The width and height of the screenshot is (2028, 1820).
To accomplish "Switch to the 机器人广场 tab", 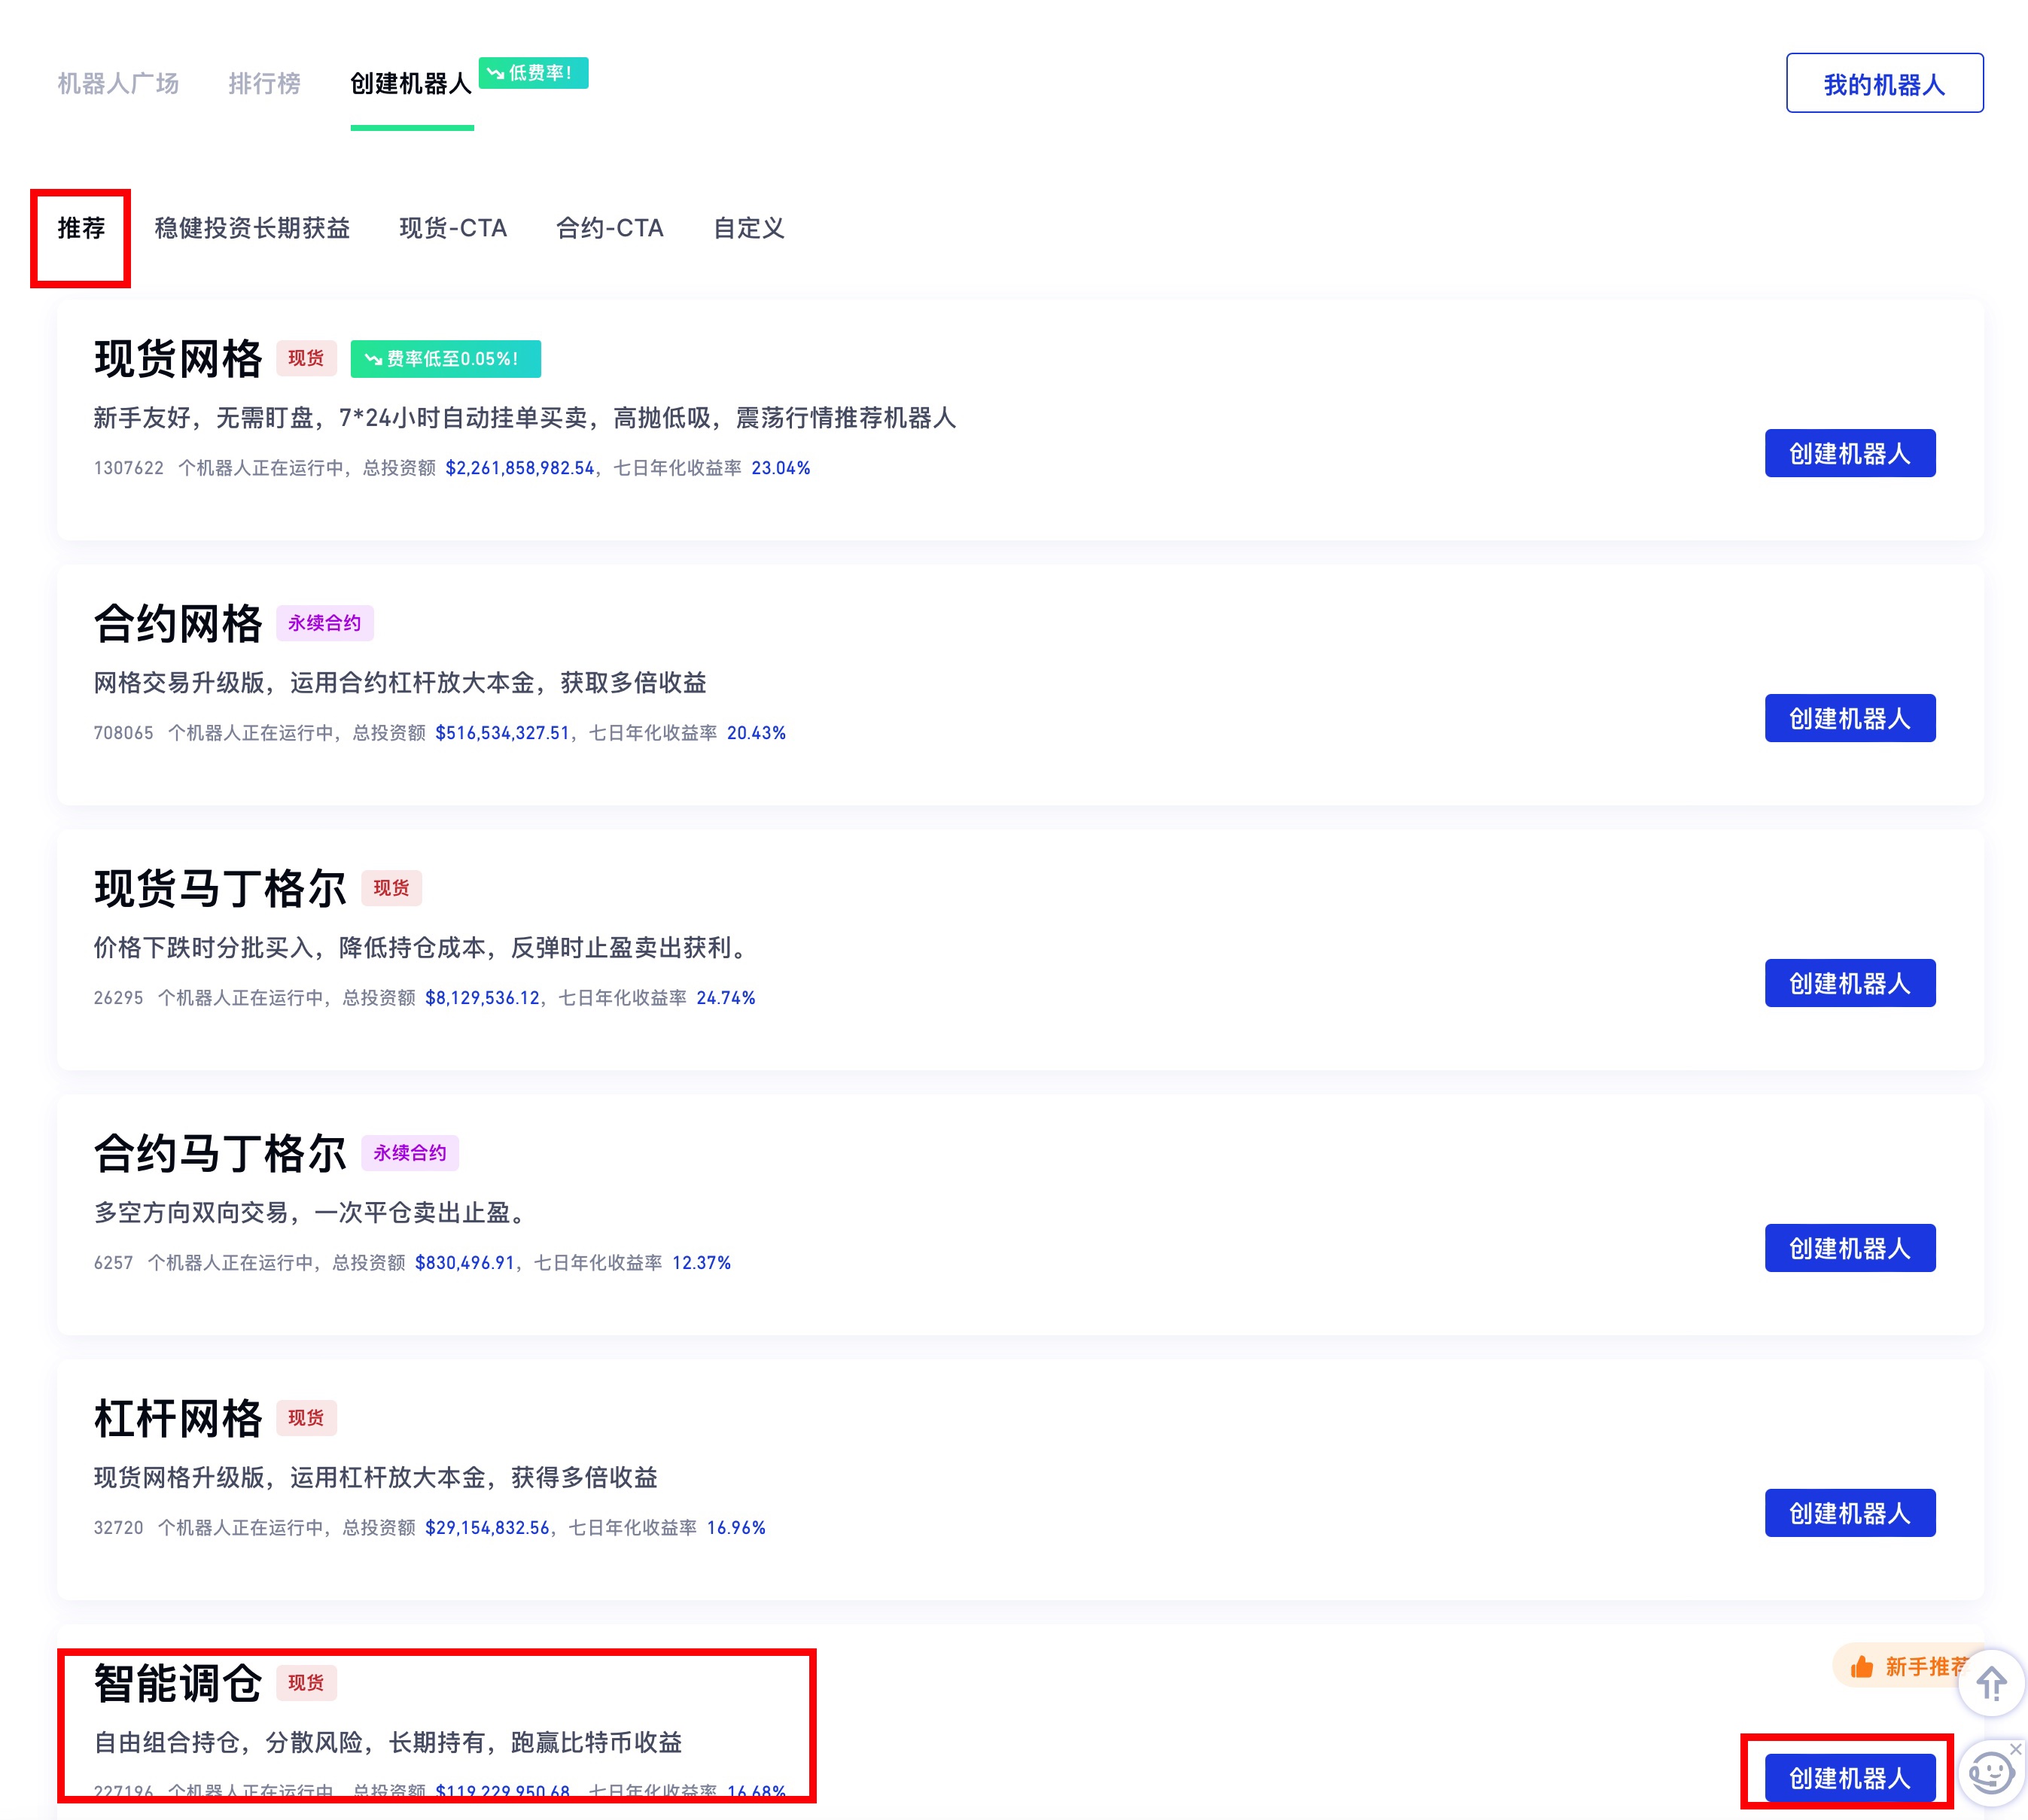I will click(x=118, y=84).
